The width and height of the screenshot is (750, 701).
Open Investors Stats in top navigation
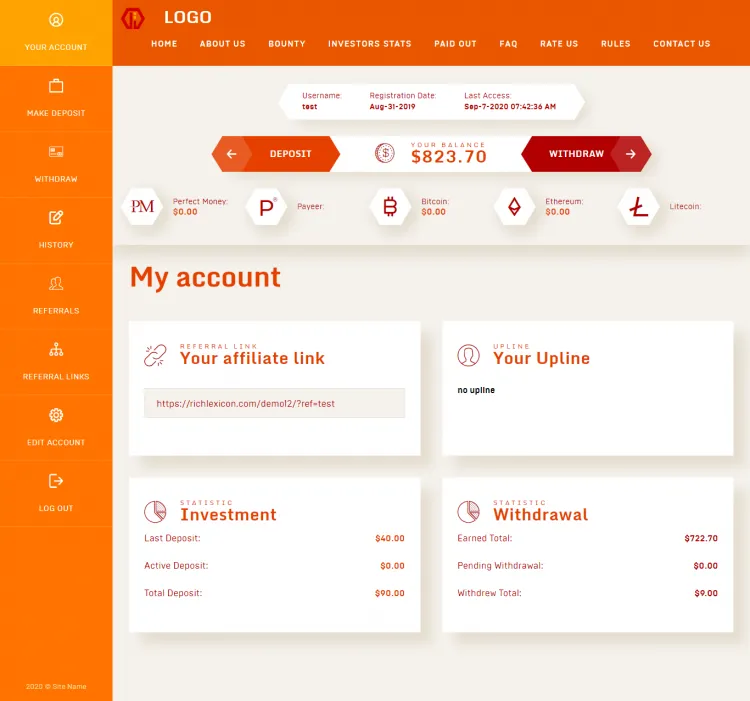[370, 44]
